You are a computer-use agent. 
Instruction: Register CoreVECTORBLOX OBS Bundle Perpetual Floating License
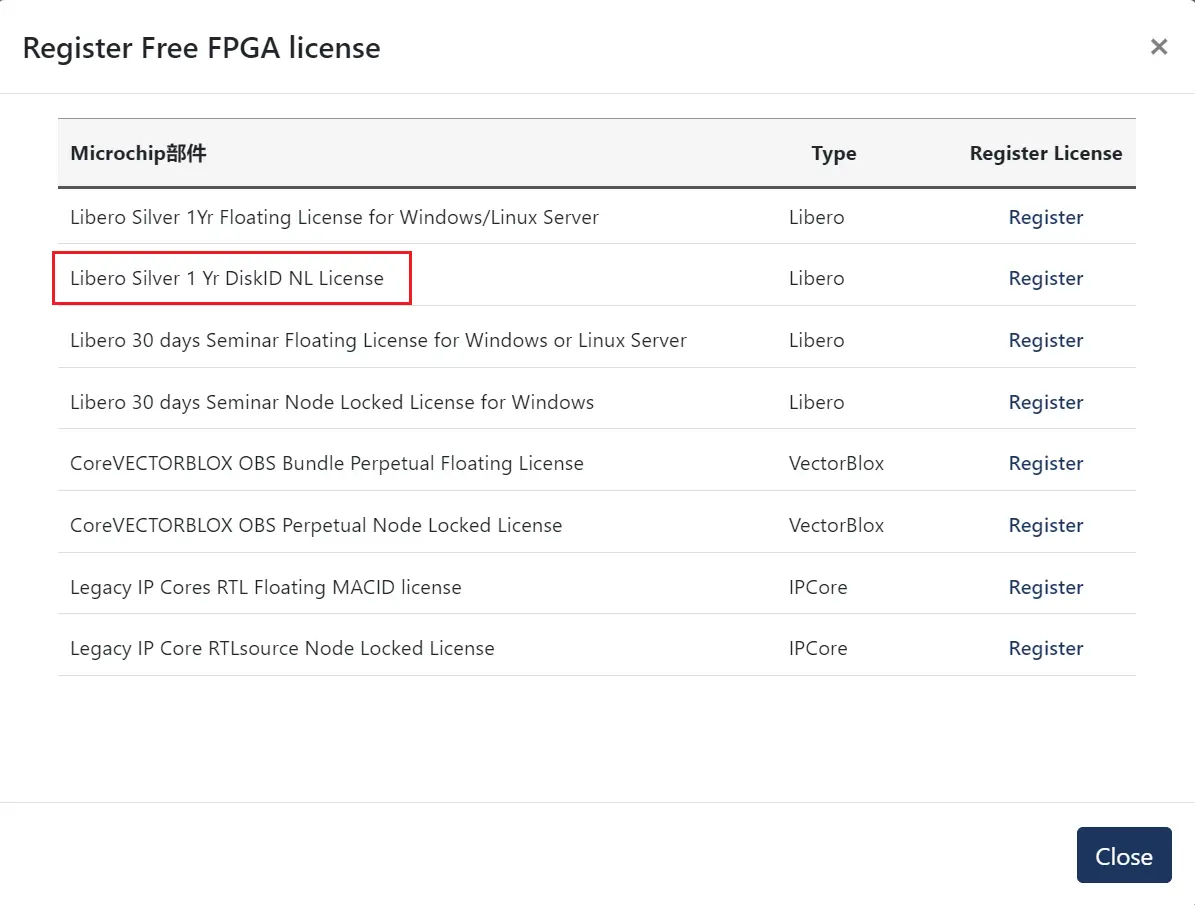coord(1045,463)
